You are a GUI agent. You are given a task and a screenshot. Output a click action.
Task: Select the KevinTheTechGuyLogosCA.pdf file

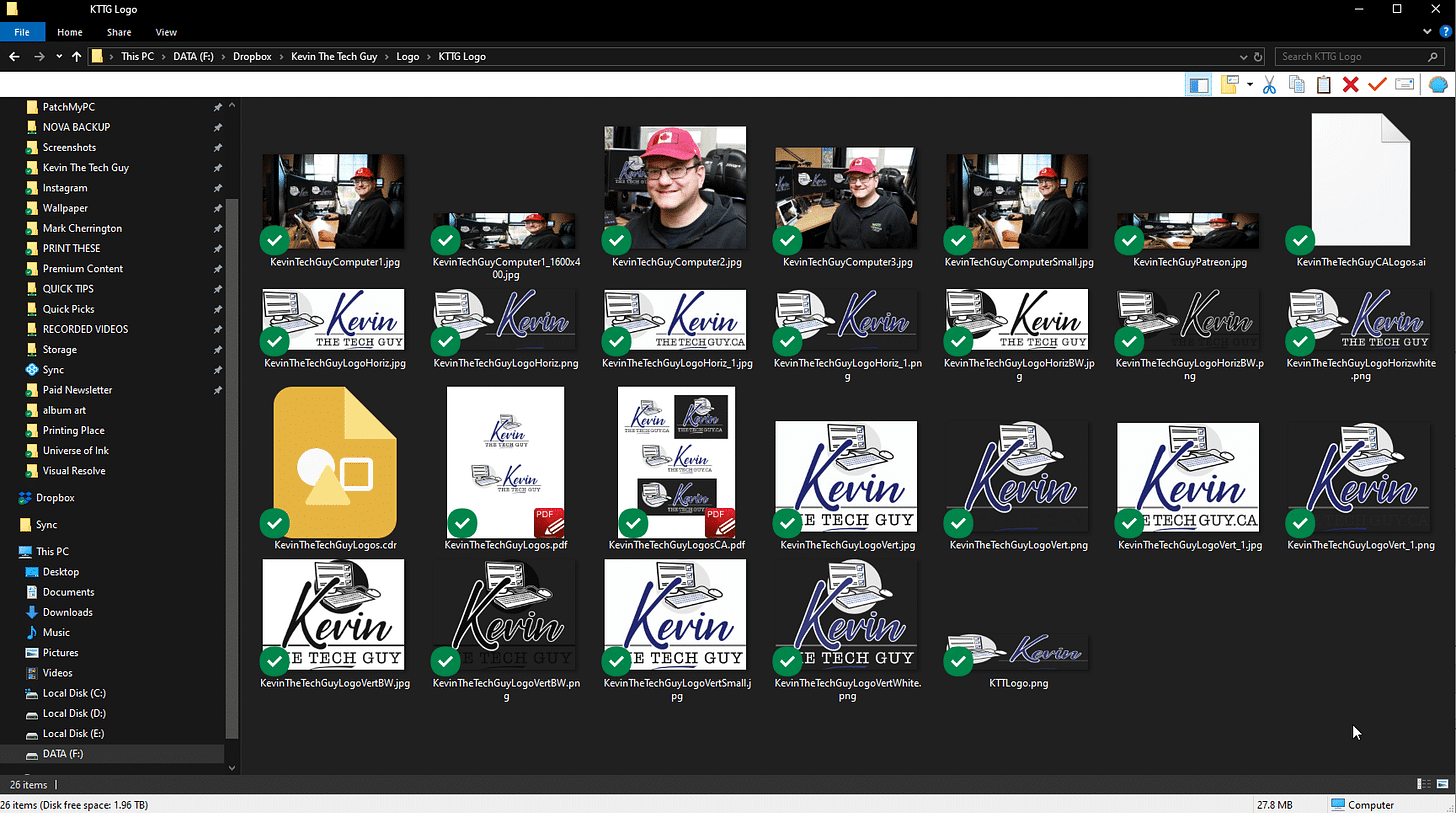tap(676, 462)
